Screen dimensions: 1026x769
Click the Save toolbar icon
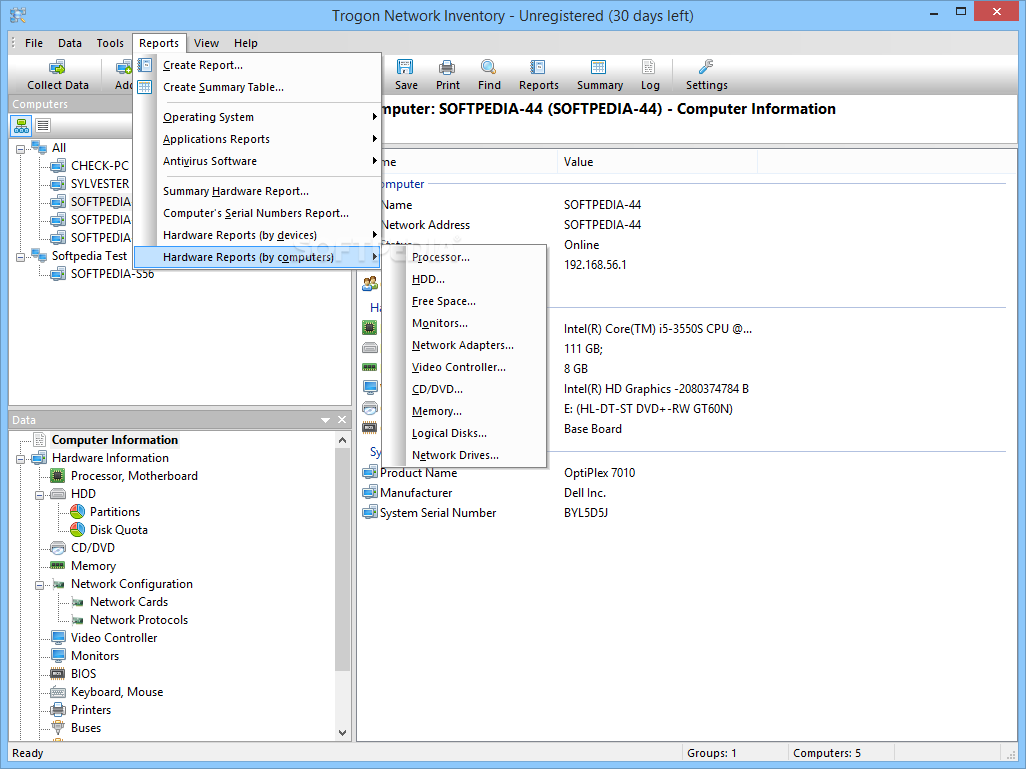[406, 67]
